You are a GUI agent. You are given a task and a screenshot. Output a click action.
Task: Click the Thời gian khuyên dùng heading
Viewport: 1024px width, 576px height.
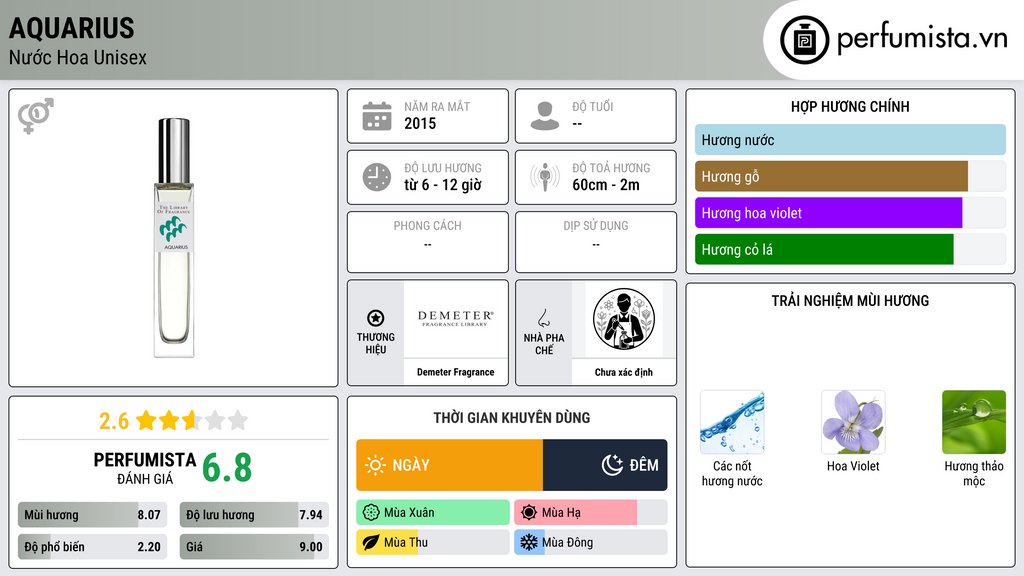tap(512, 418)
